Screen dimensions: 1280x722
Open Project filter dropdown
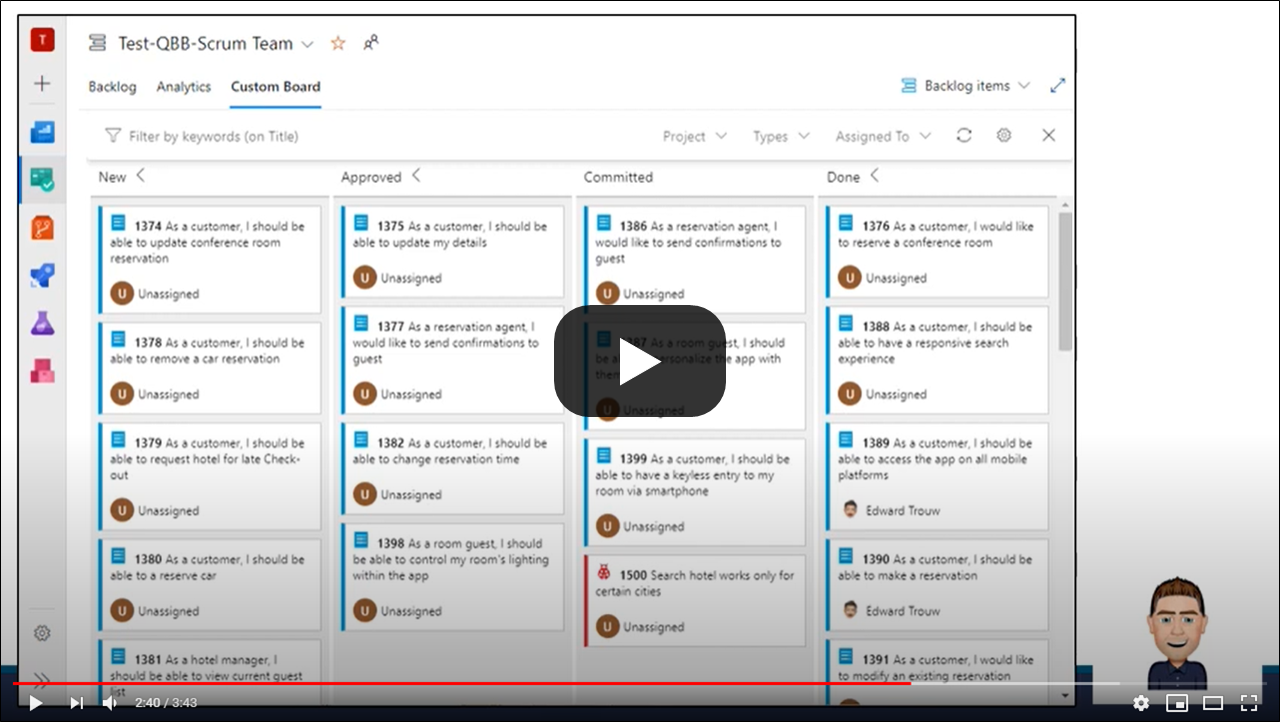coord(695,136)
